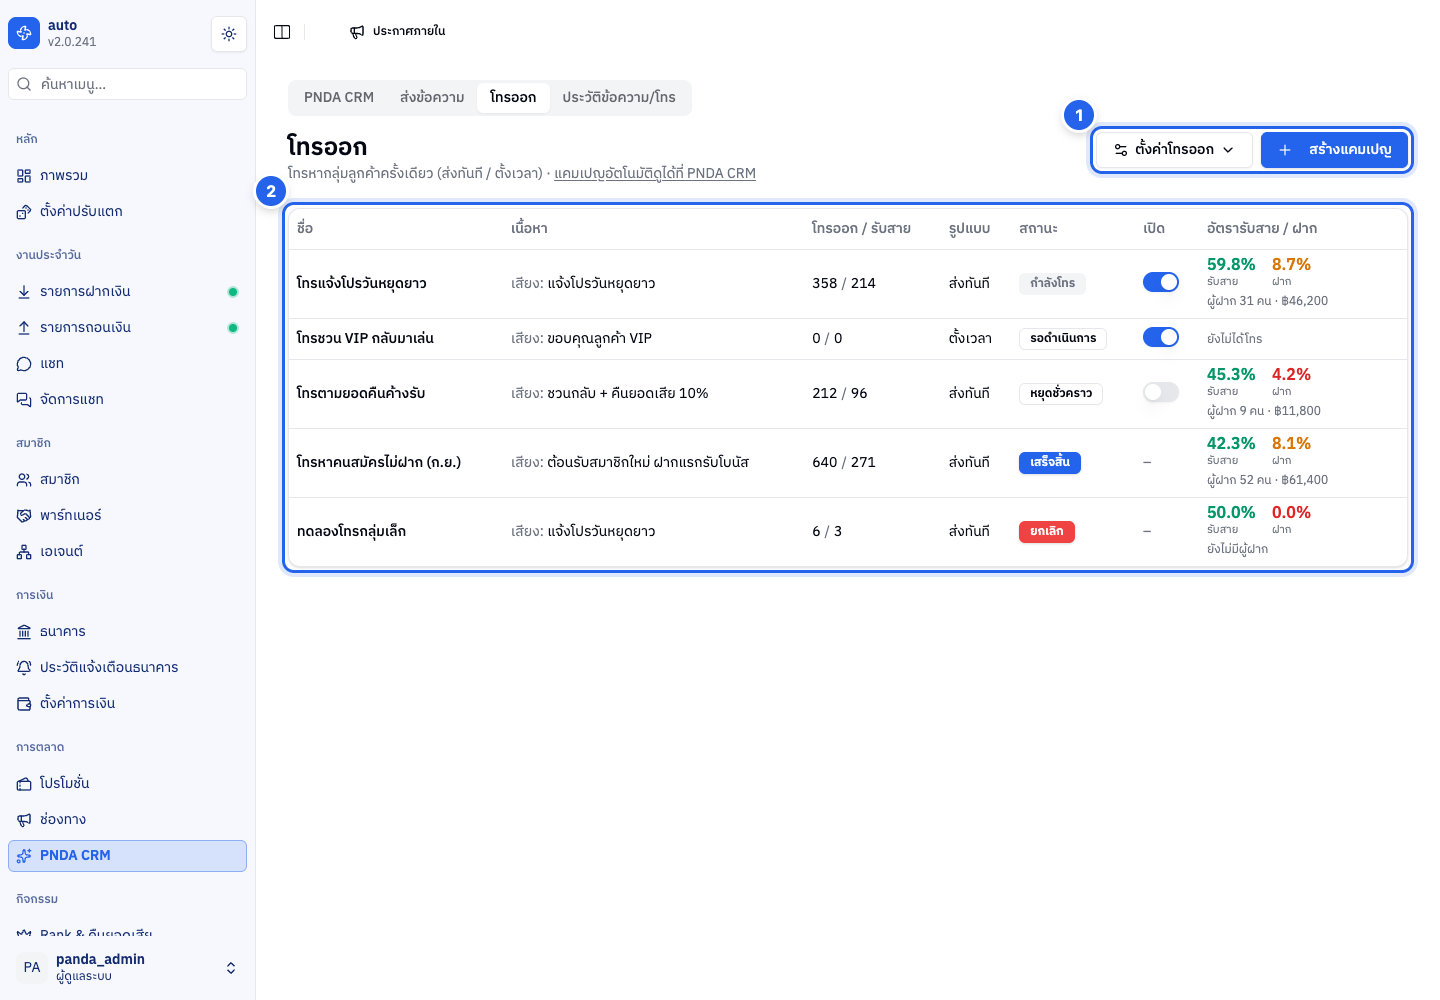Select ทดลองโทรกลุ่มเล็ก campaign name

coord(351,532)
